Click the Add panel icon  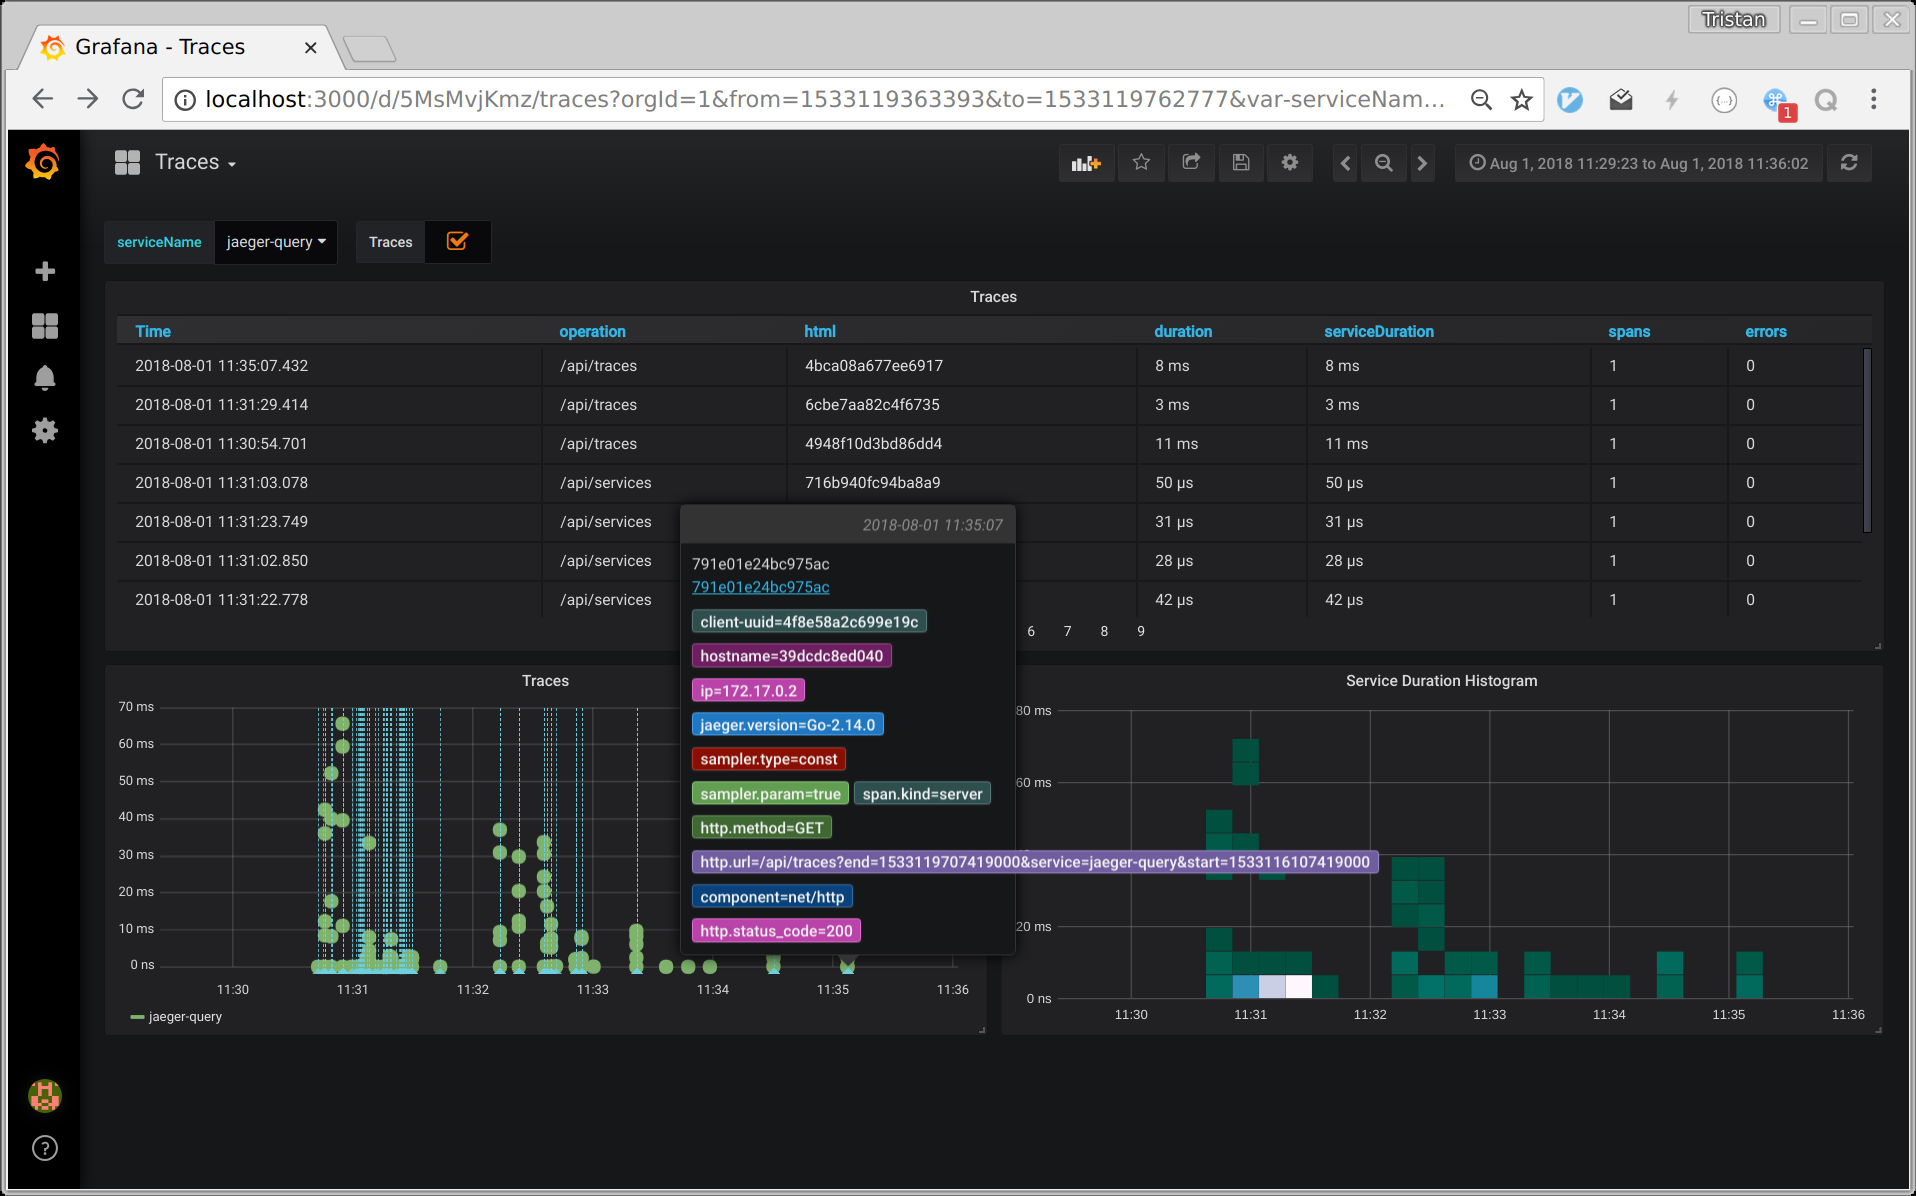(x=1086, y=163)
